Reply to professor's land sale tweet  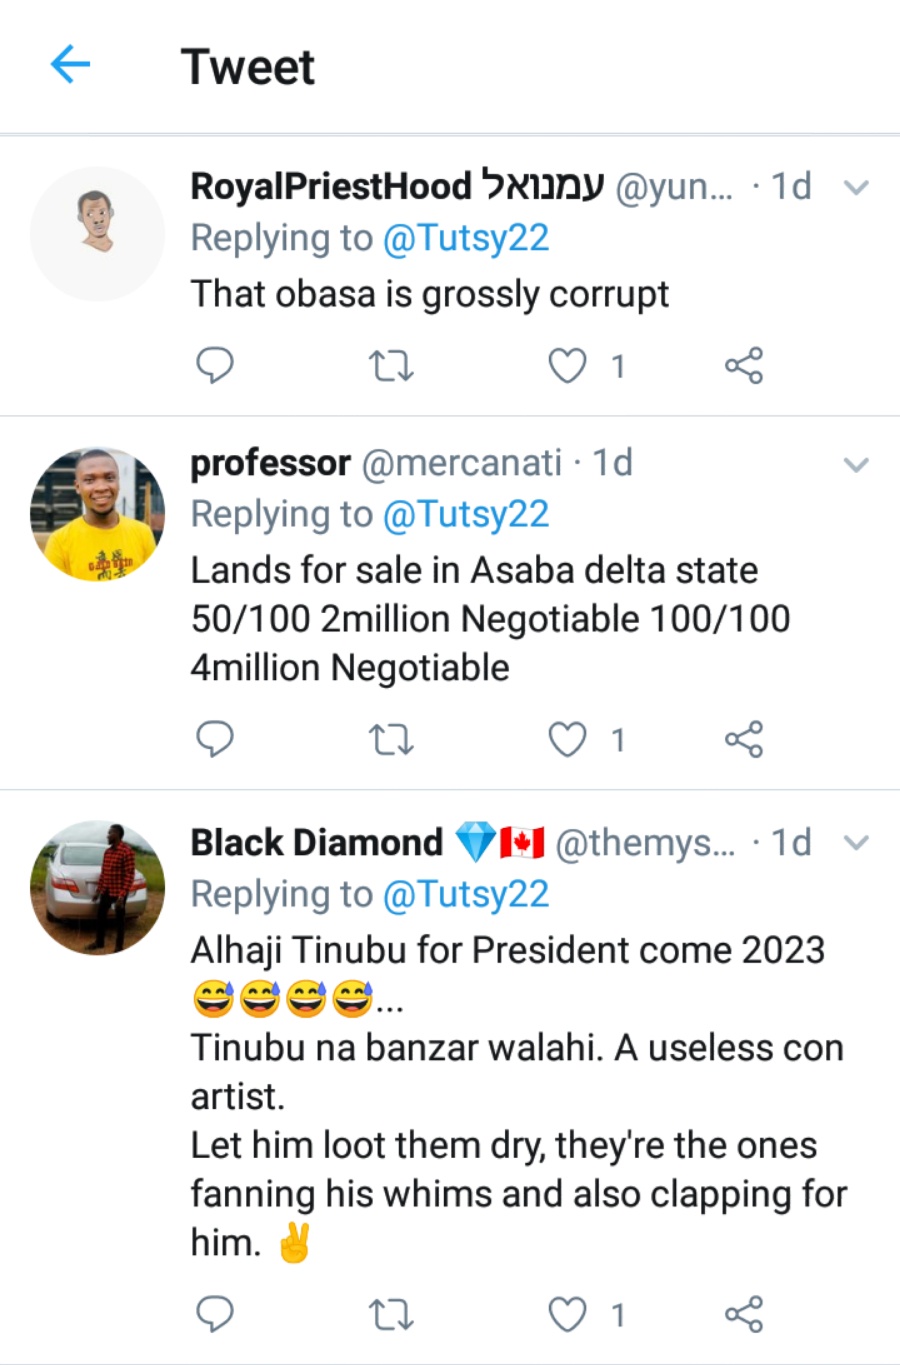click(214, 739)
